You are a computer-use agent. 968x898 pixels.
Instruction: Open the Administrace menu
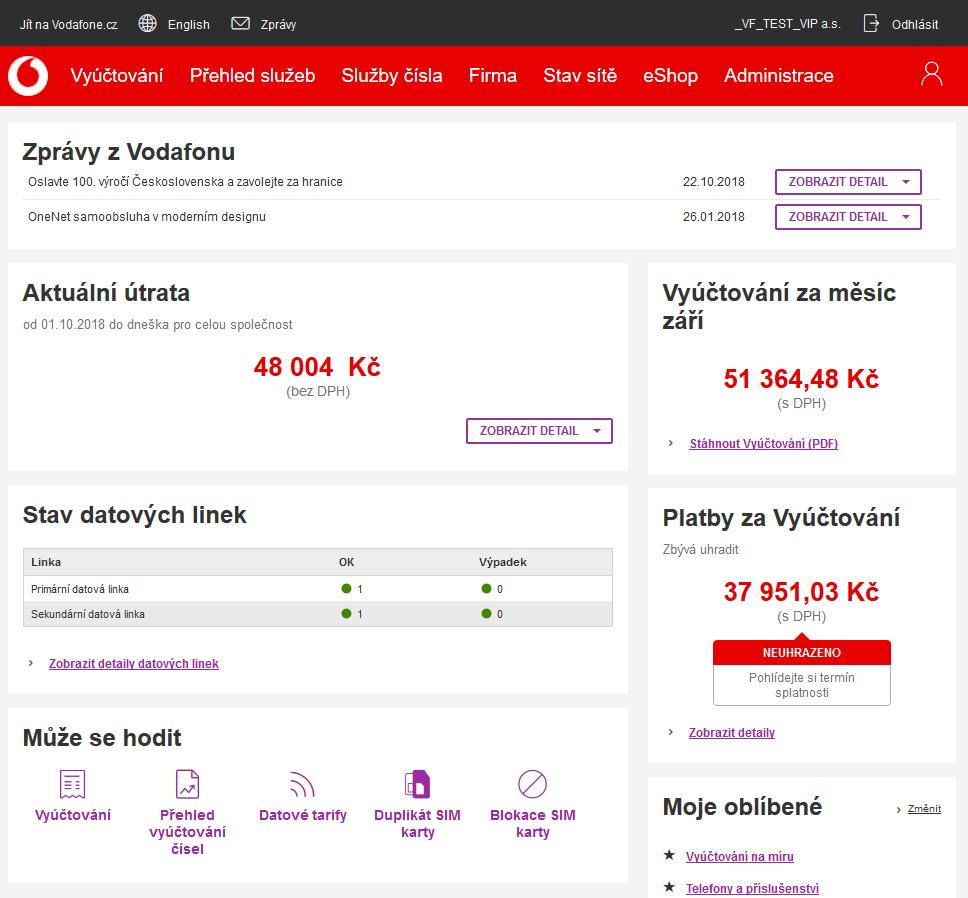pyautogui.click(x=779, y=75)
